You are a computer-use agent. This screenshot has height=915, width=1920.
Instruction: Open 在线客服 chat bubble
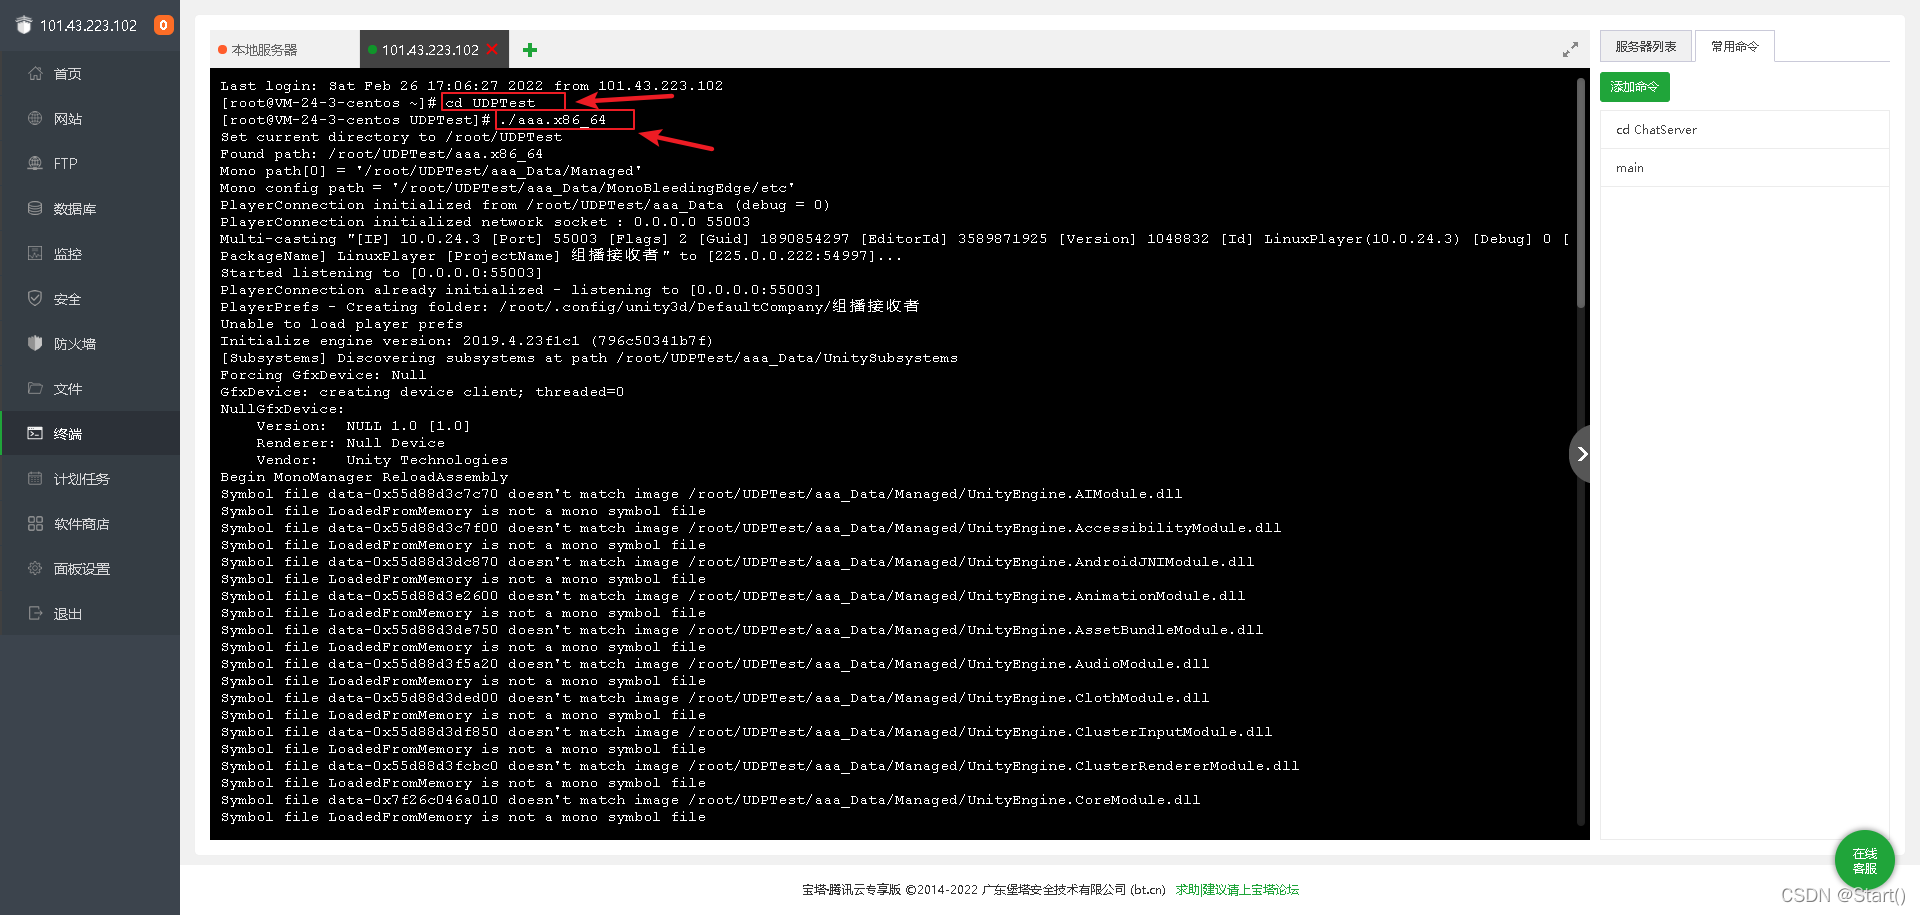coord(1865,860)
